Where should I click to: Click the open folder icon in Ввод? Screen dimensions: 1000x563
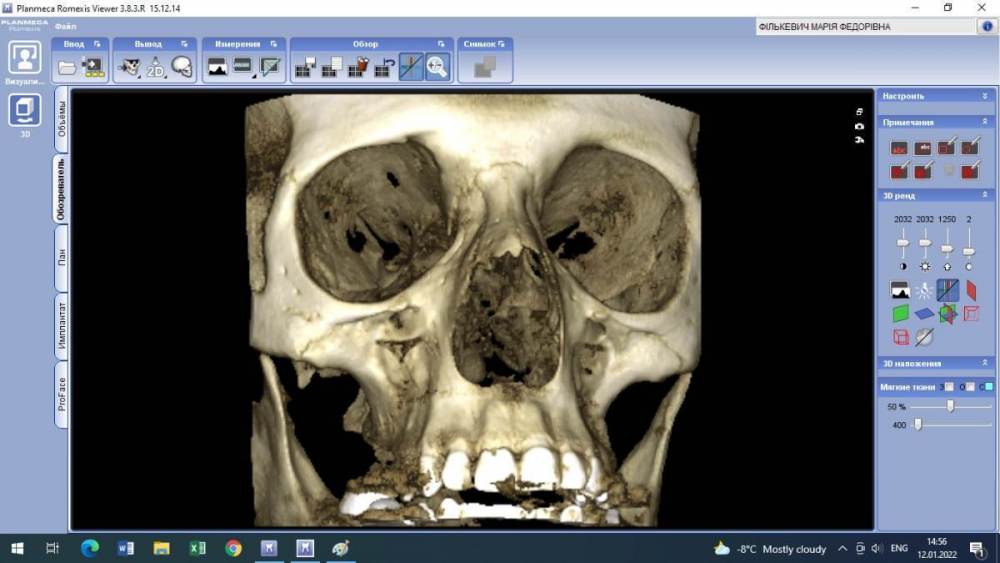(67, 67)
